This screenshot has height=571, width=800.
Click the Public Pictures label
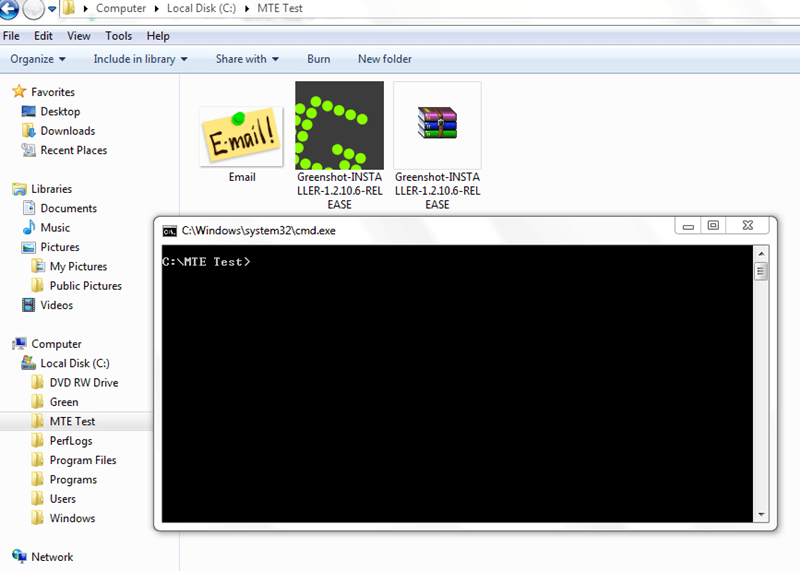[x=86, y=286]
